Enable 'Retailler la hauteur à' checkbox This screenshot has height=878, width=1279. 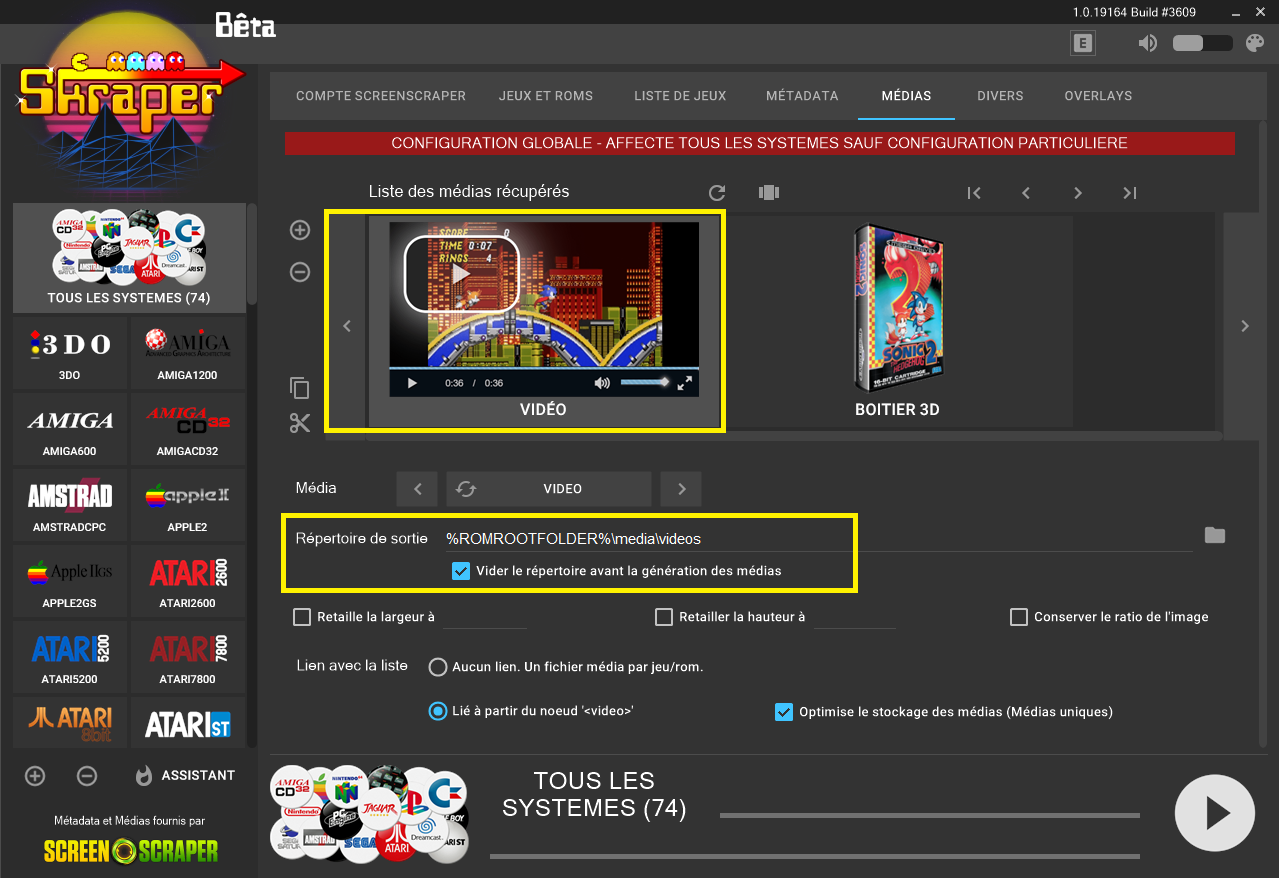point(664,617)
